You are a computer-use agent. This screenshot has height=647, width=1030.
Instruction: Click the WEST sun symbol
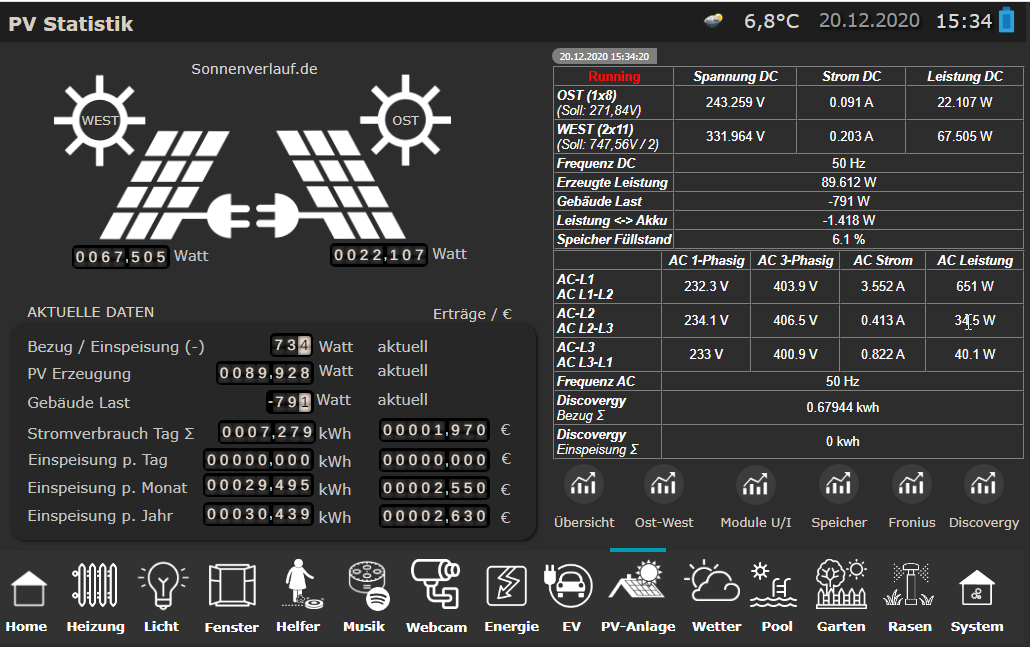point(100,120)
